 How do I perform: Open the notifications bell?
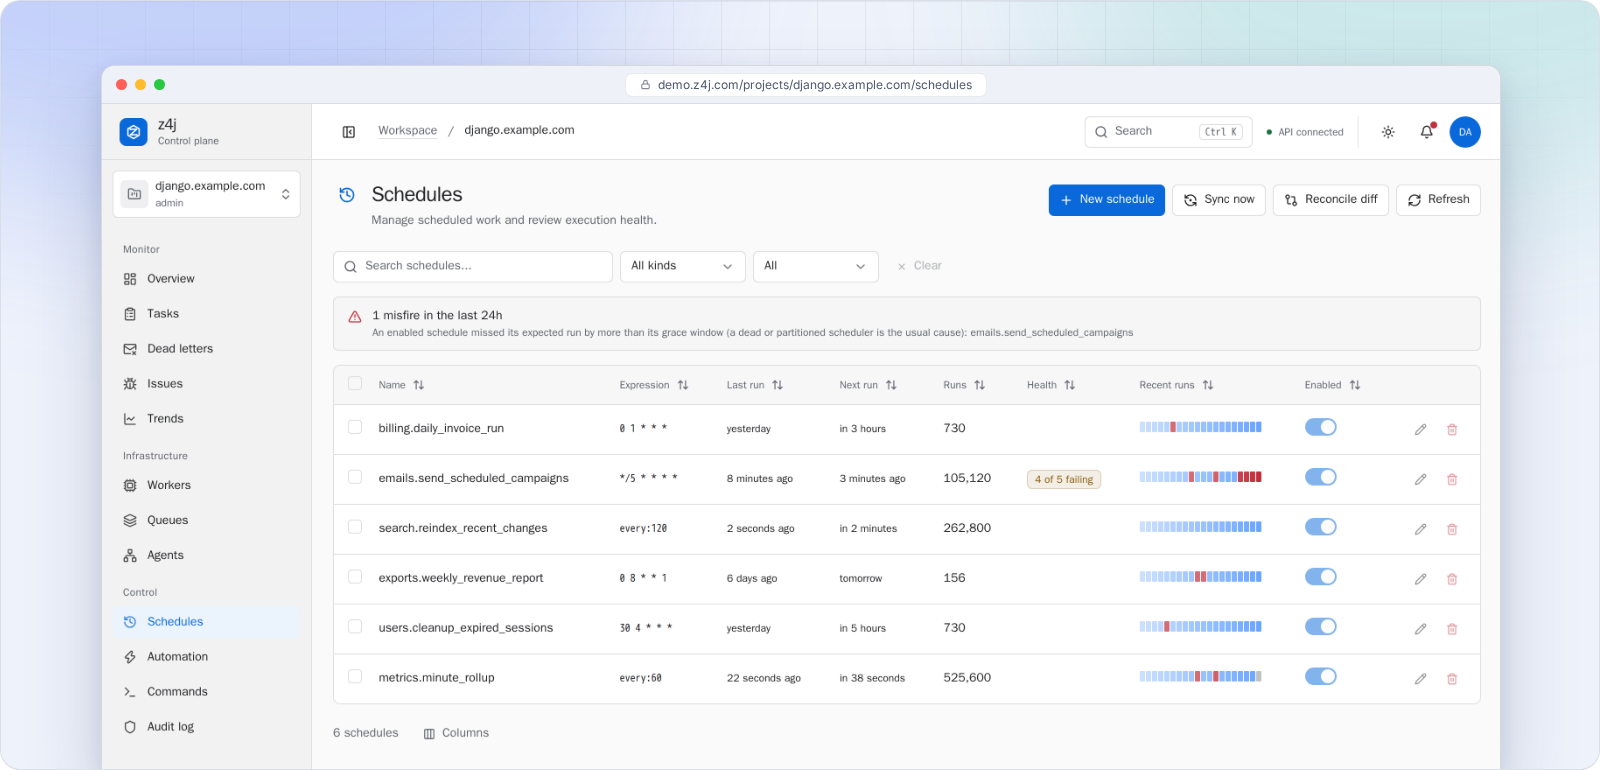1427,132
